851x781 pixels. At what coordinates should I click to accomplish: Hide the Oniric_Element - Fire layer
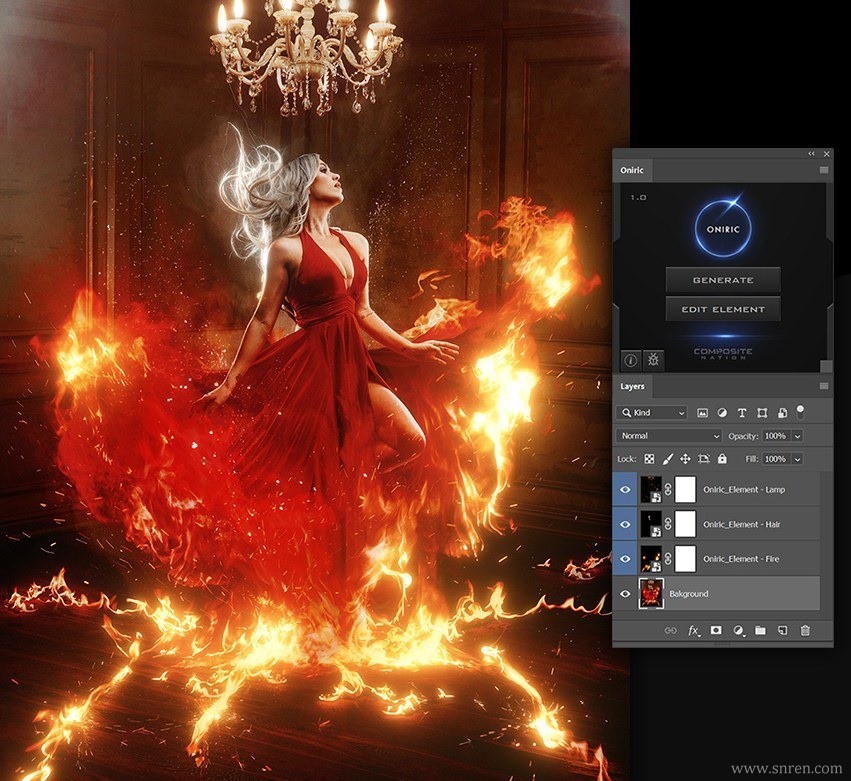tap(625, 559)
